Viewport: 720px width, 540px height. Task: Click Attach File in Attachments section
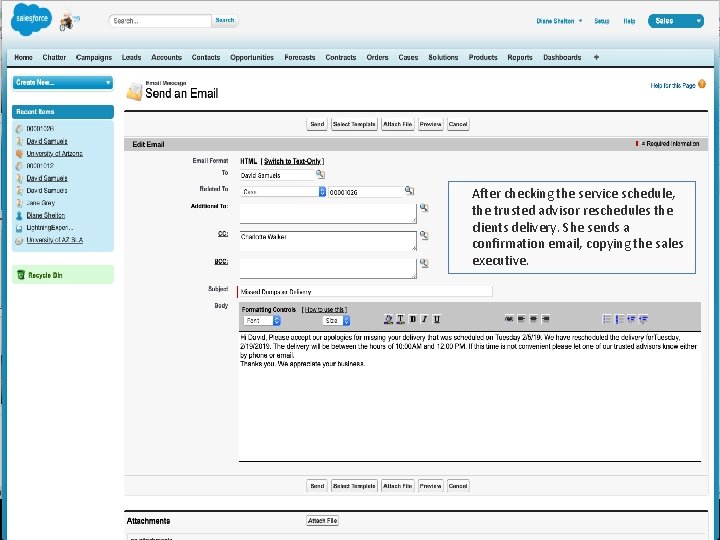coord(322,521)
